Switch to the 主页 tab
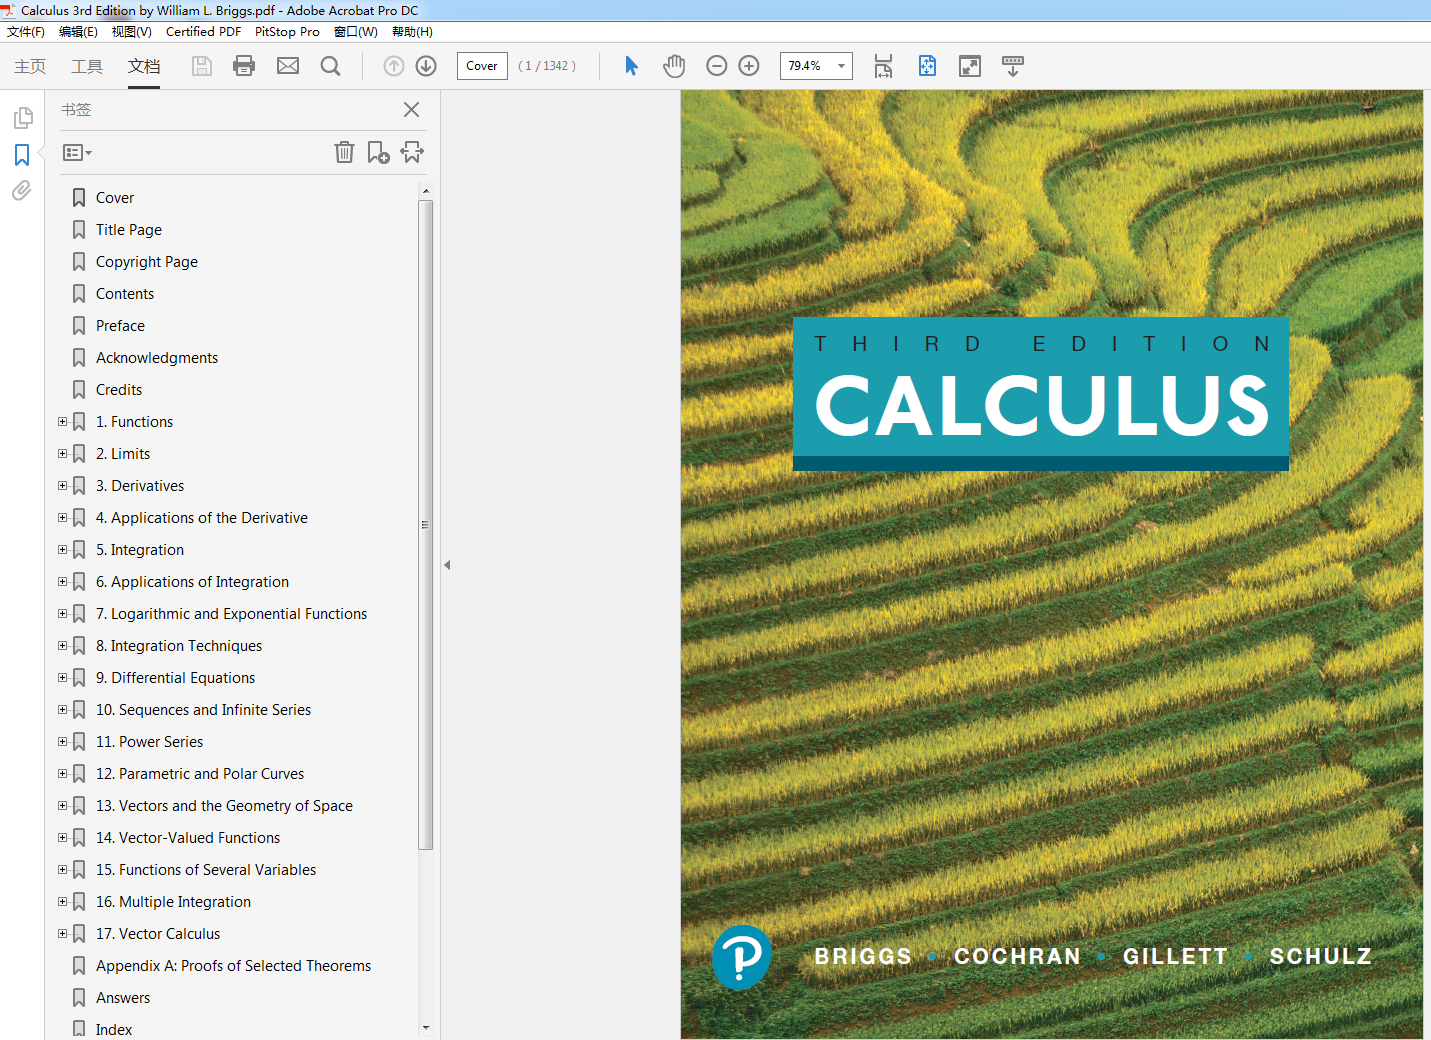The width and height of the screenshot is (1431, 1040). coord(30,66)
